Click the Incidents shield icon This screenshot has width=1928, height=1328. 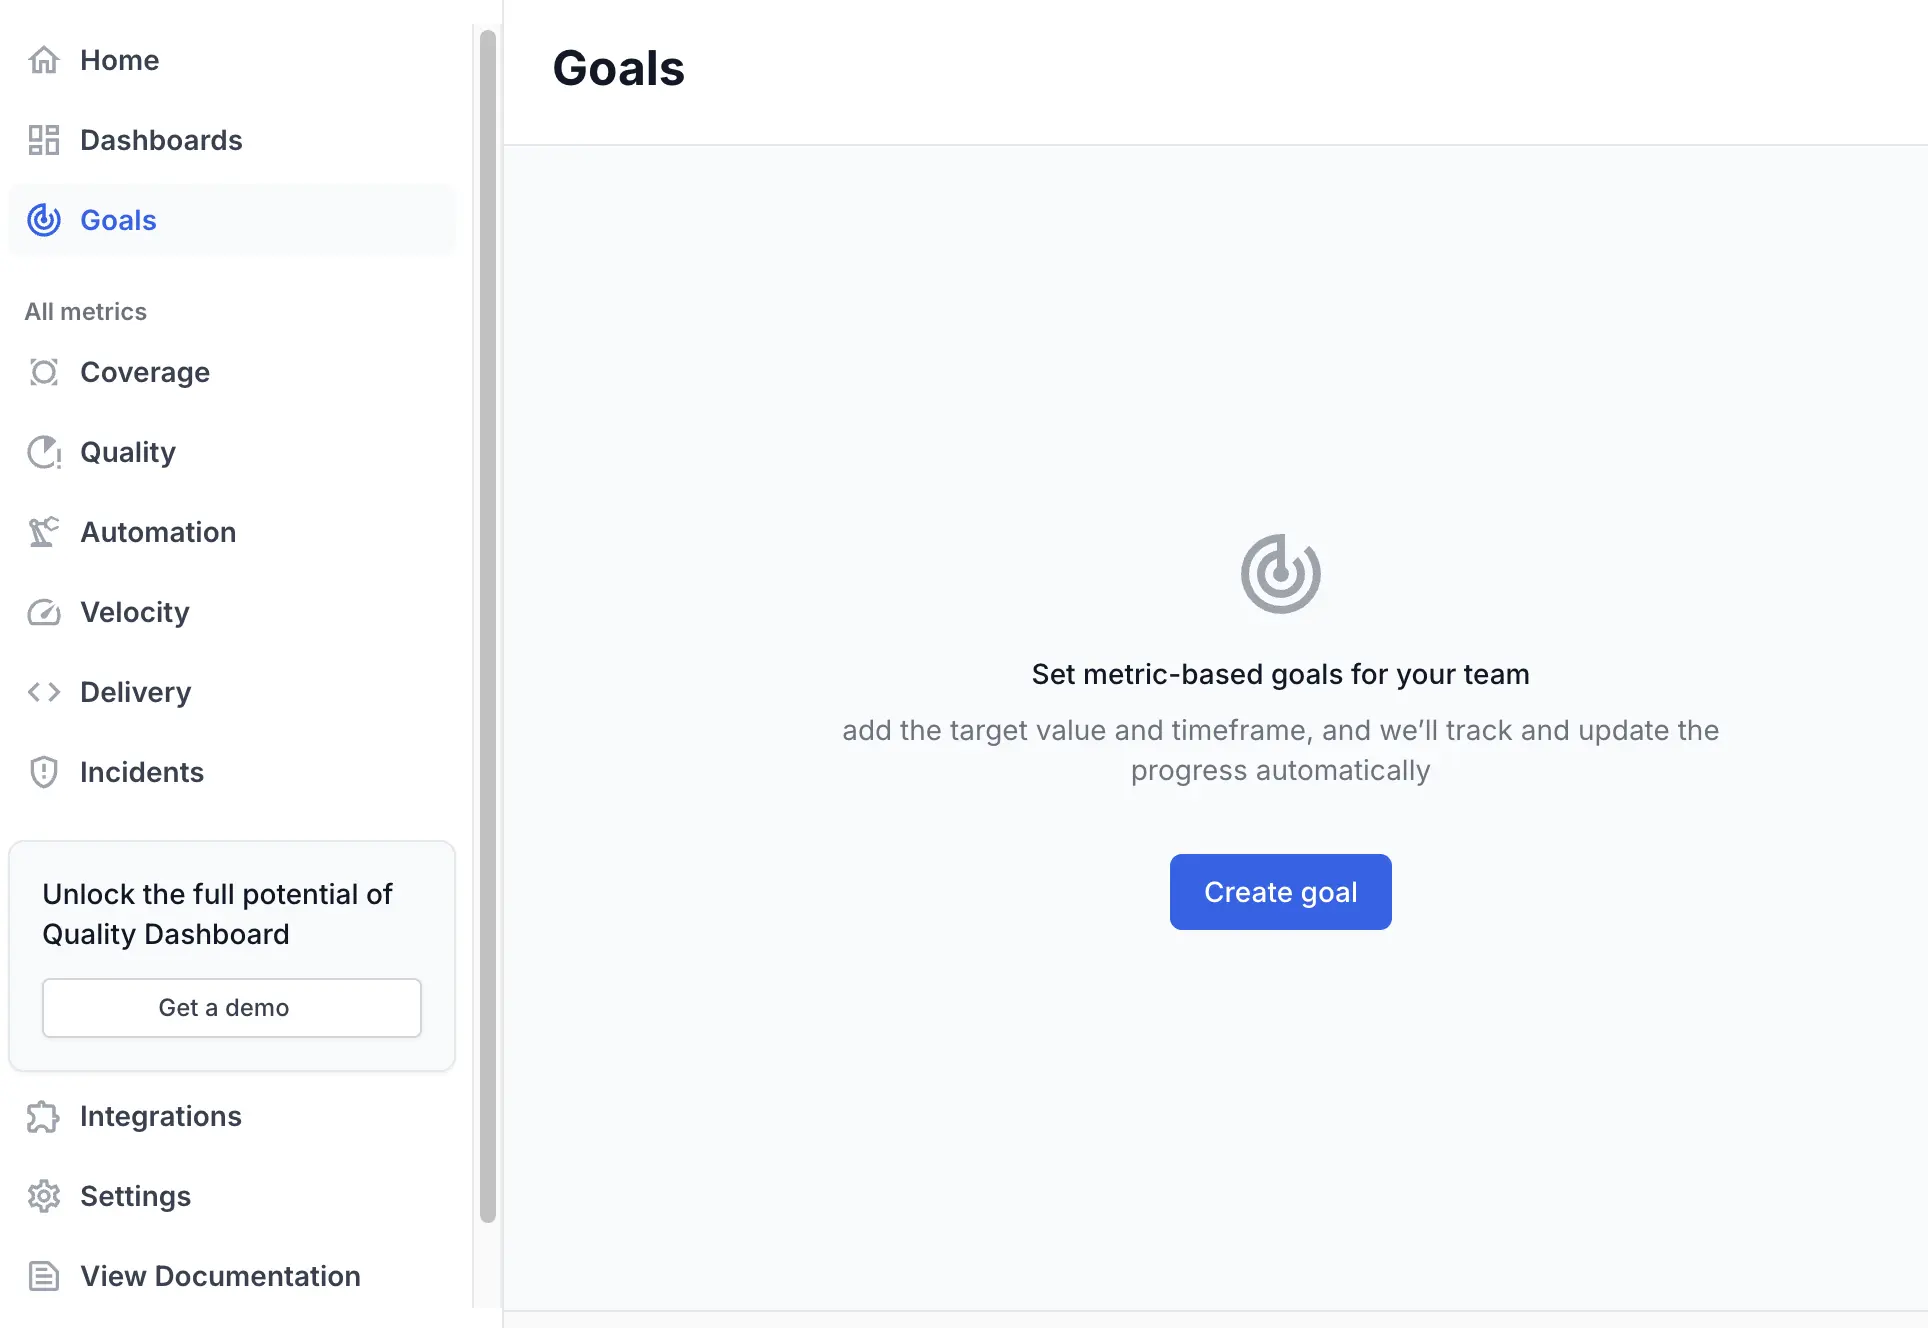[x=44, y=772]
